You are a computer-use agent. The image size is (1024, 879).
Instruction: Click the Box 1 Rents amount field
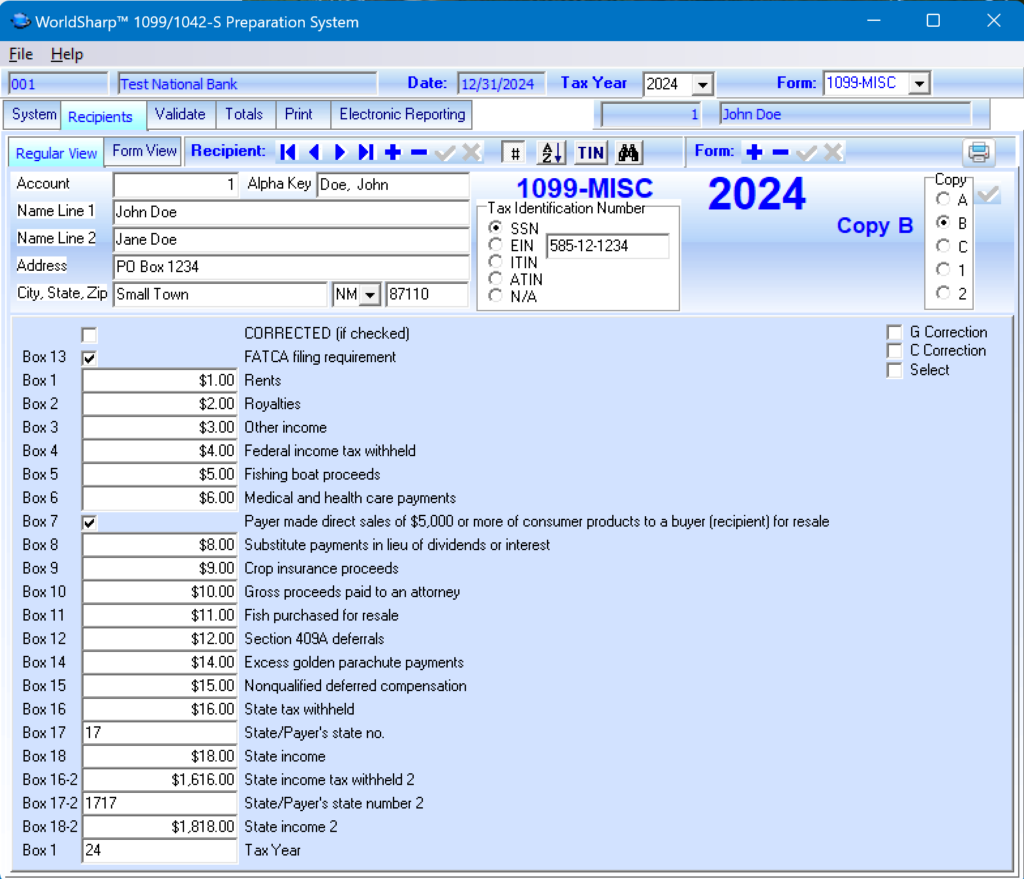(x=159, y=381)
